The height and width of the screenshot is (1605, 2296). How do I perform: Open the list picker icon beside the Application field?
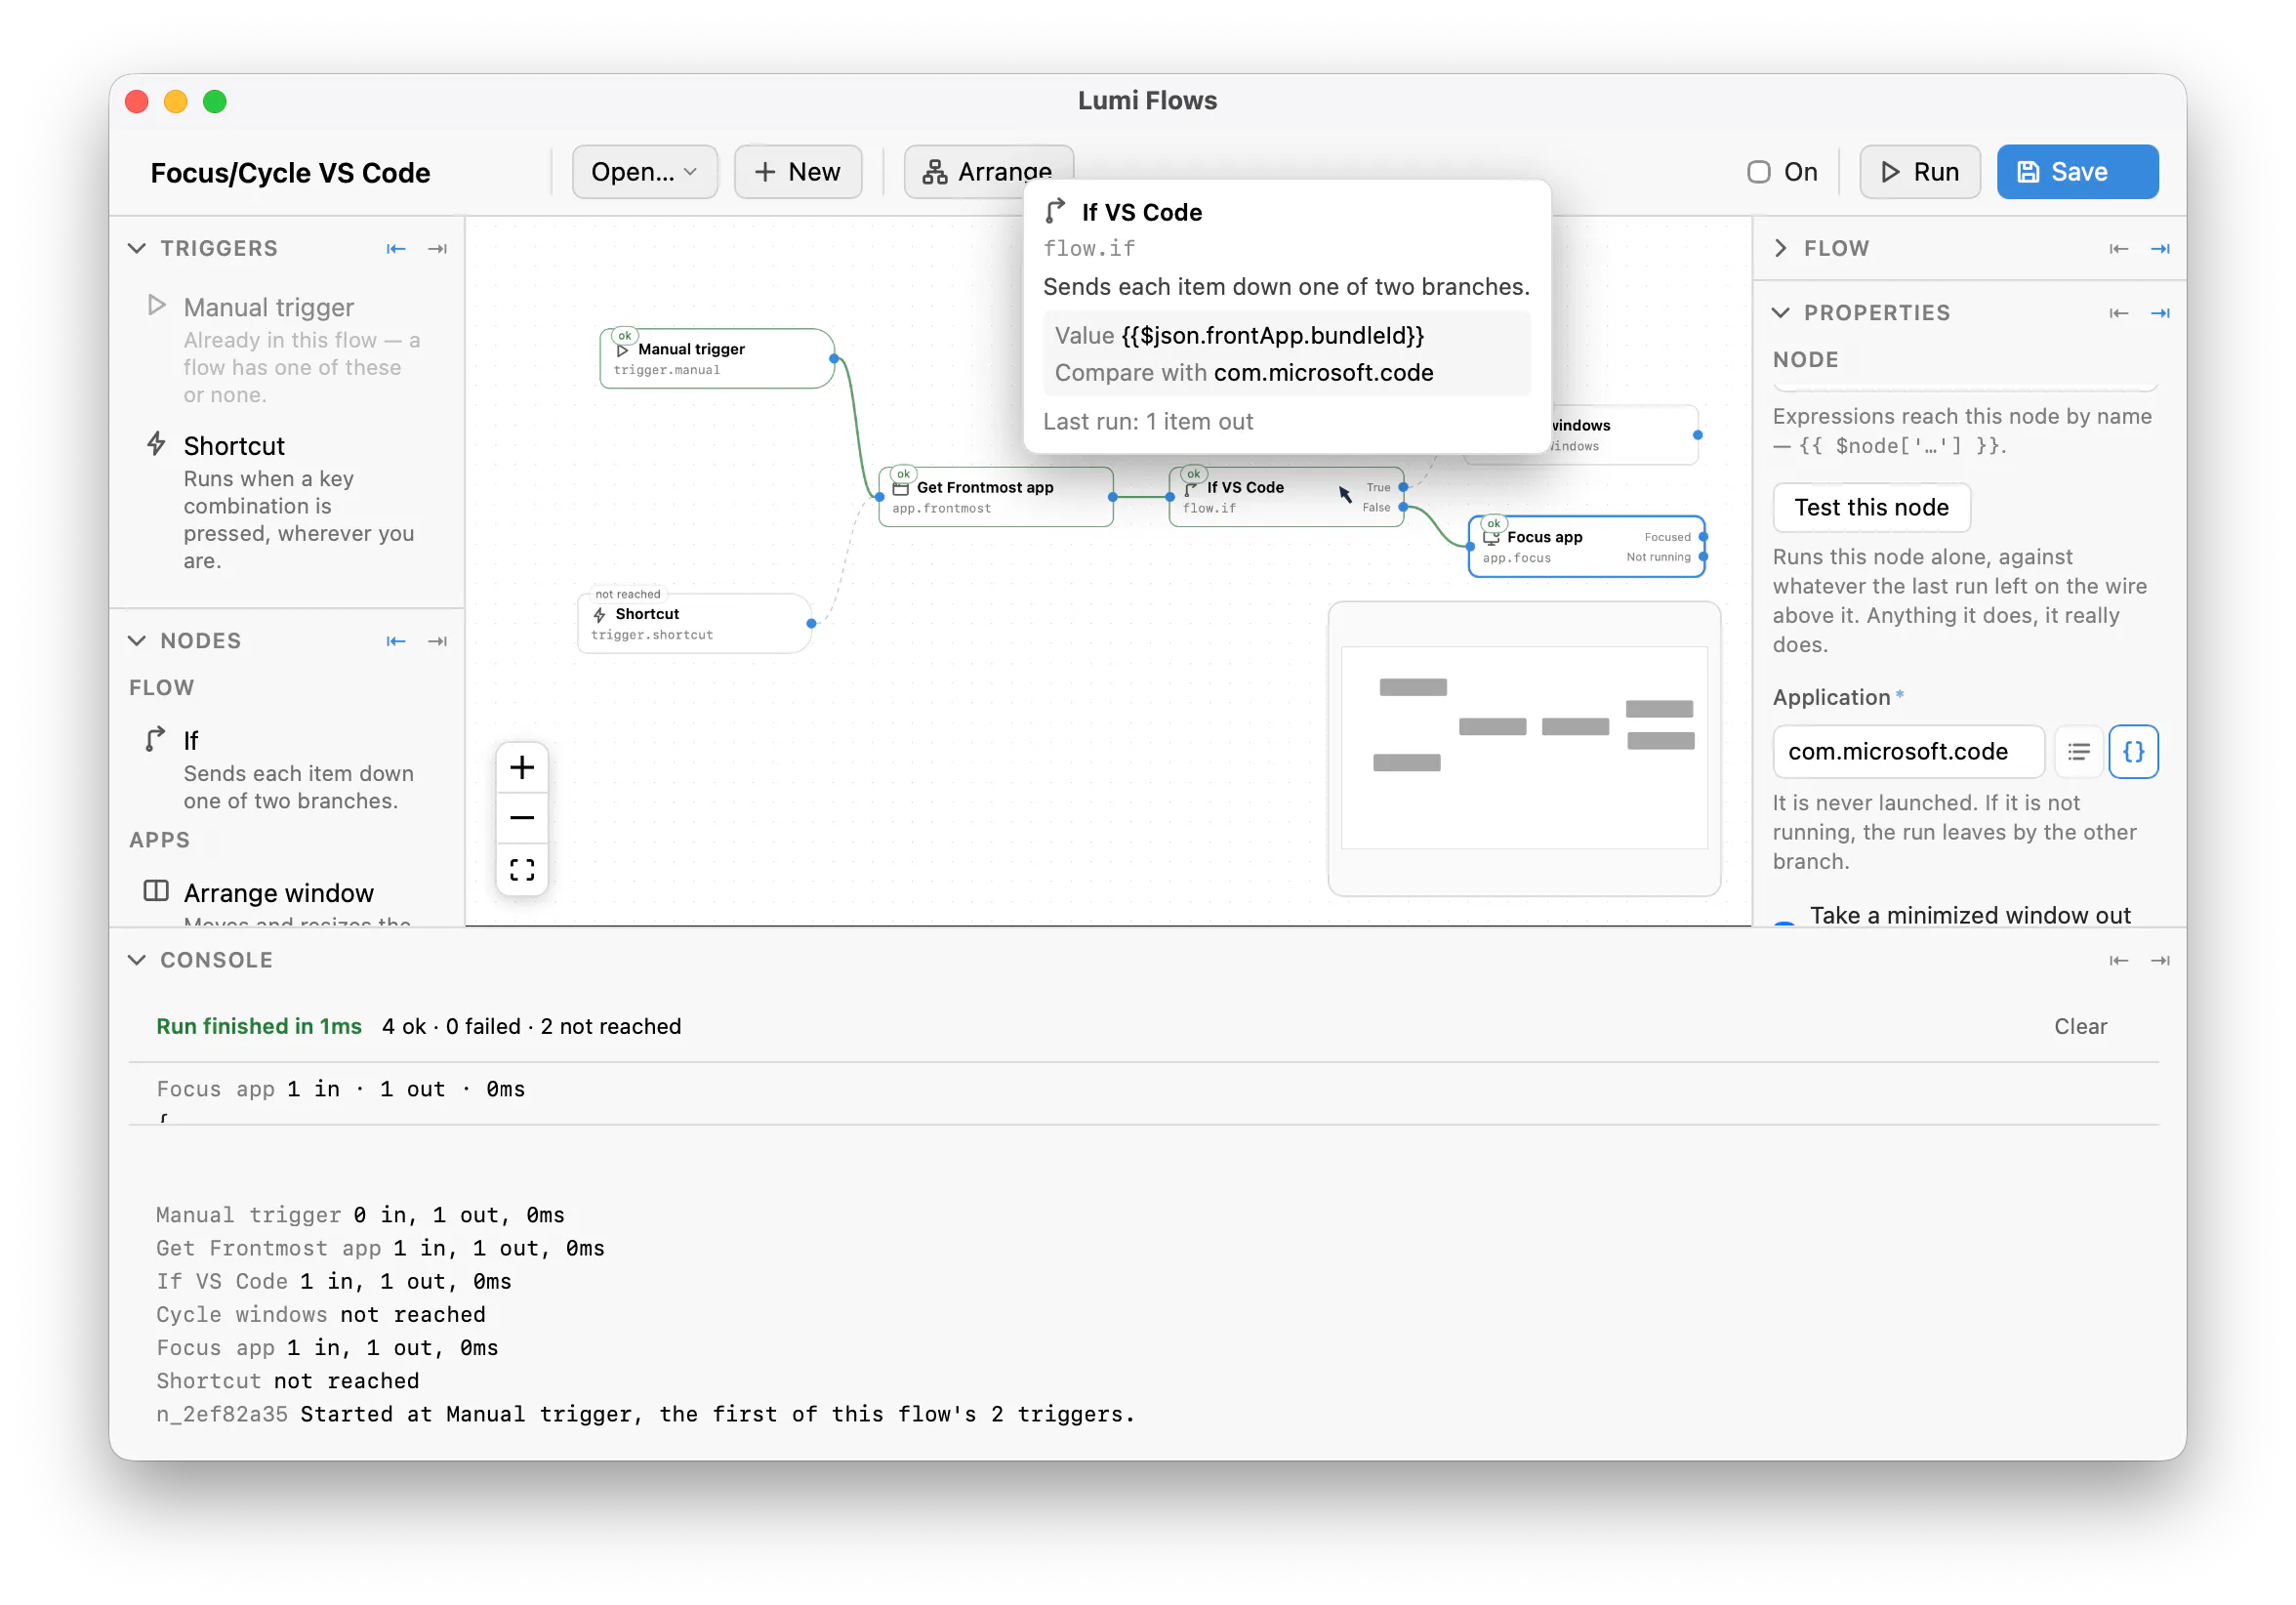(x=2078, y=751)
